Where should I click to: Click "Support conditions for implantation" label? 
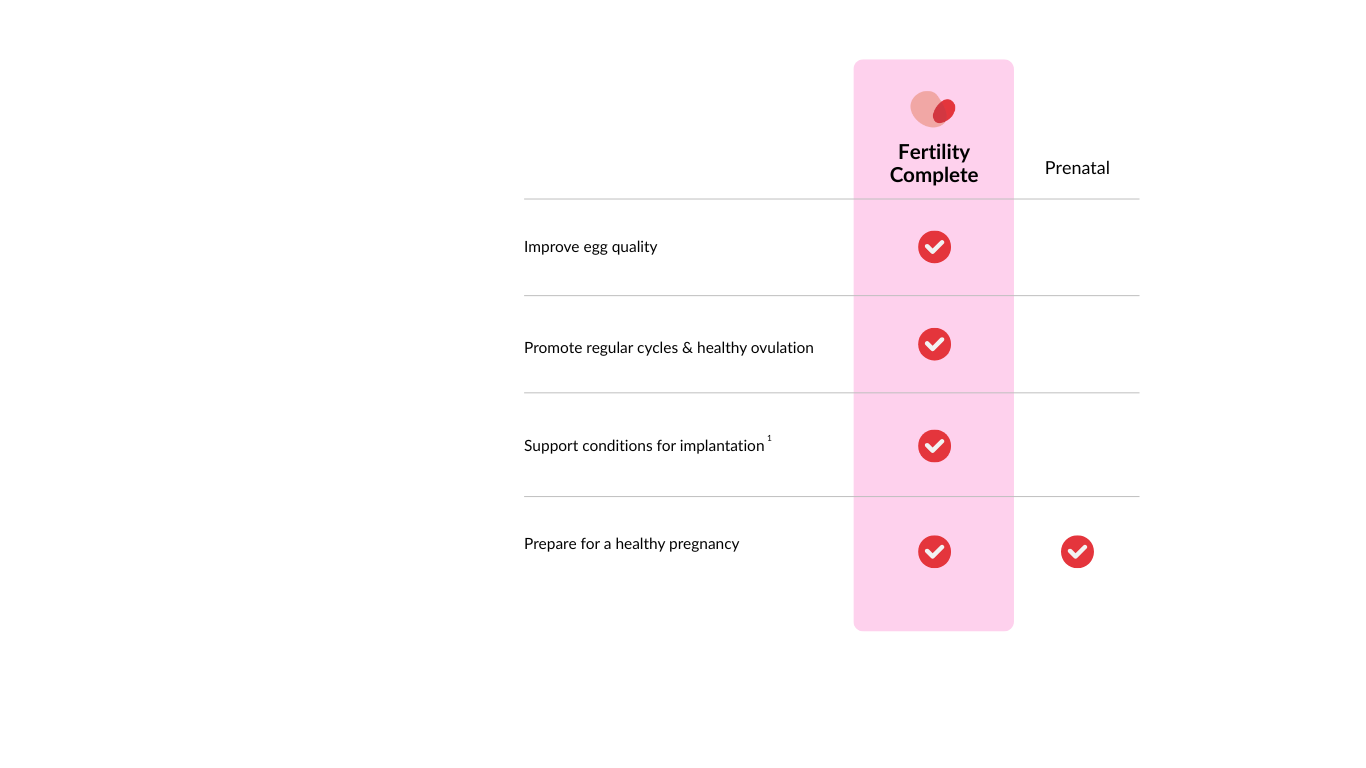[x=643, y=446]
